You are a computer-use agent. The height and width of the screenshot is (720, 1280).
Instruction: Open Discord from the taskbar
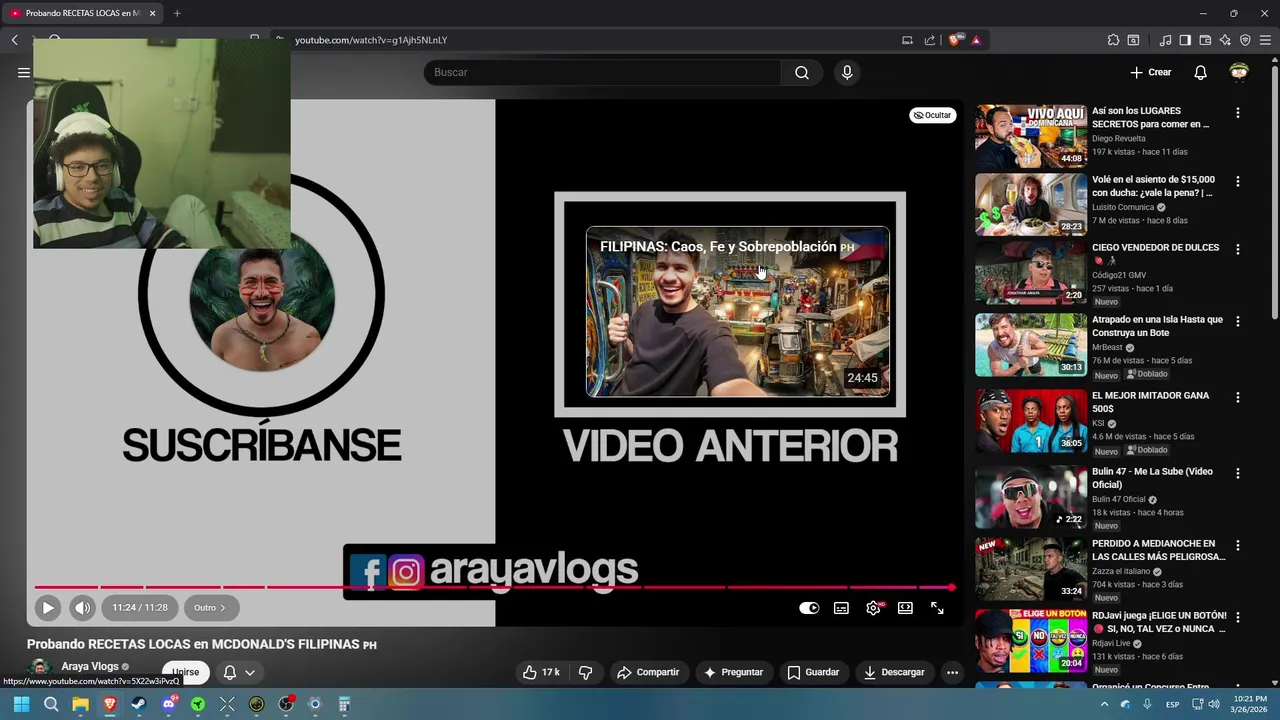[x=168, y=704]
